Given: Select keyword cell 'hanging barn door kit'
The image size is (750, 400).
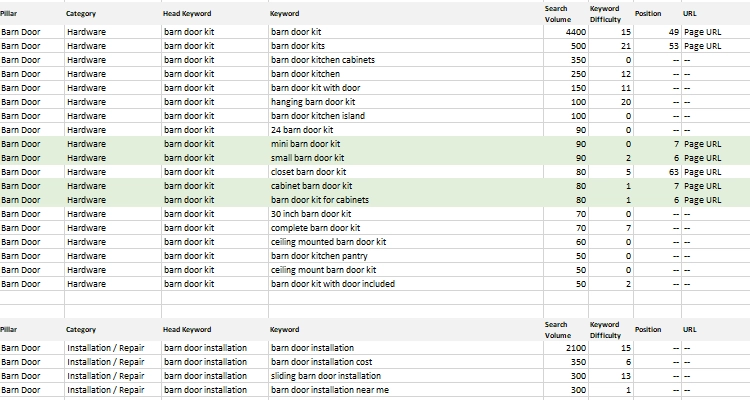Looking at the screenshot, I should 311,102.
